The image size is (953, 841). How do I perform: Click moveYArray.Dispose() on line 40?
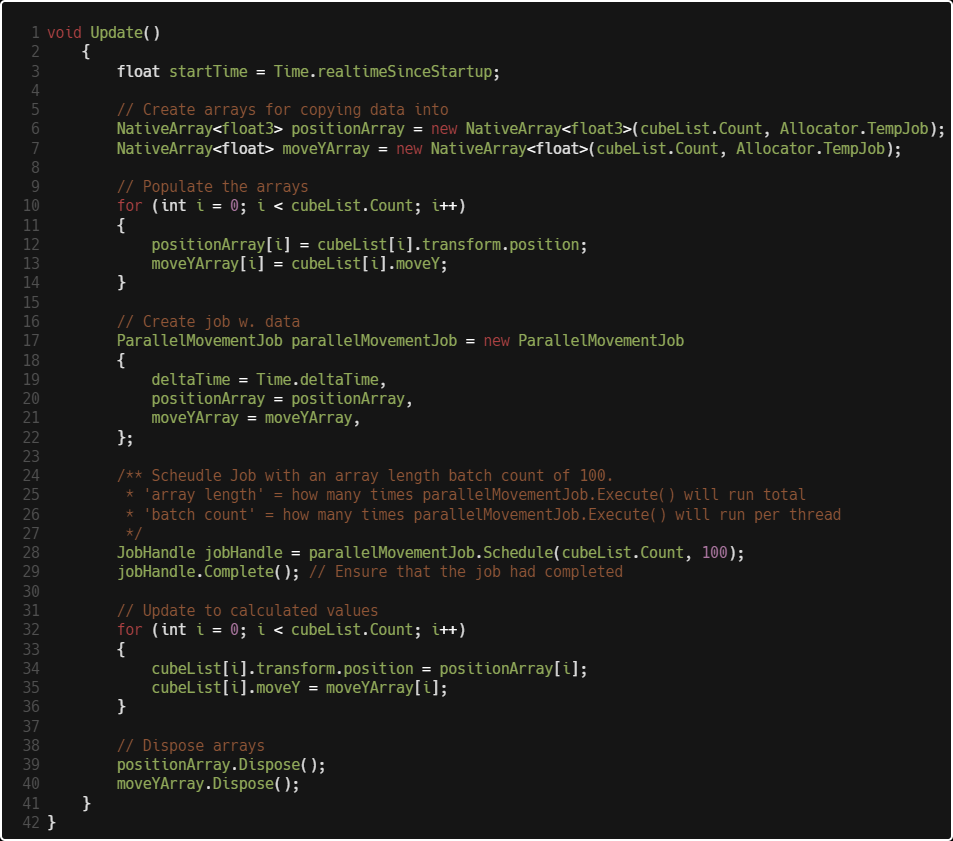click(x=204, y=784)
